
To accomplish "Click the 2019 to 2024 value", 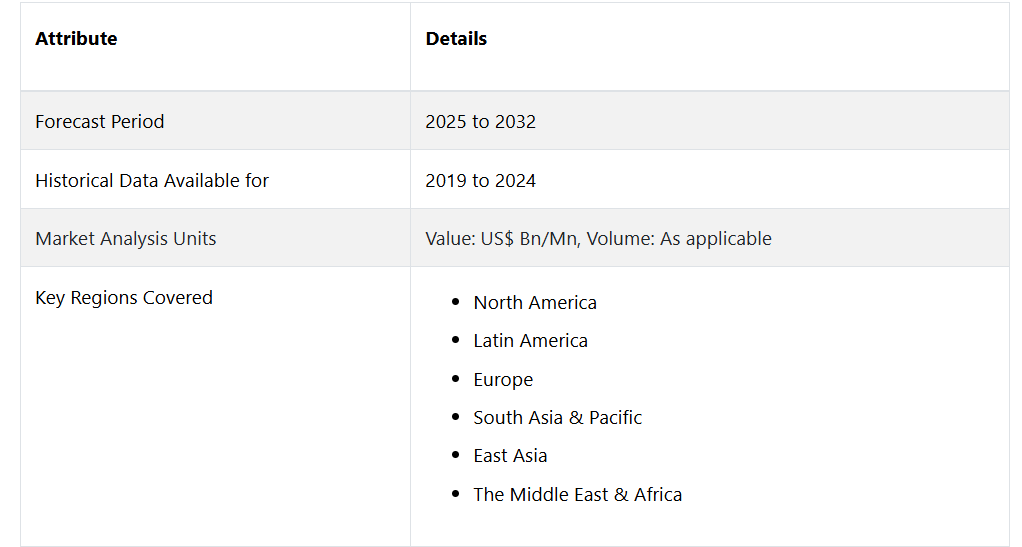I will (x=480, y=180).
